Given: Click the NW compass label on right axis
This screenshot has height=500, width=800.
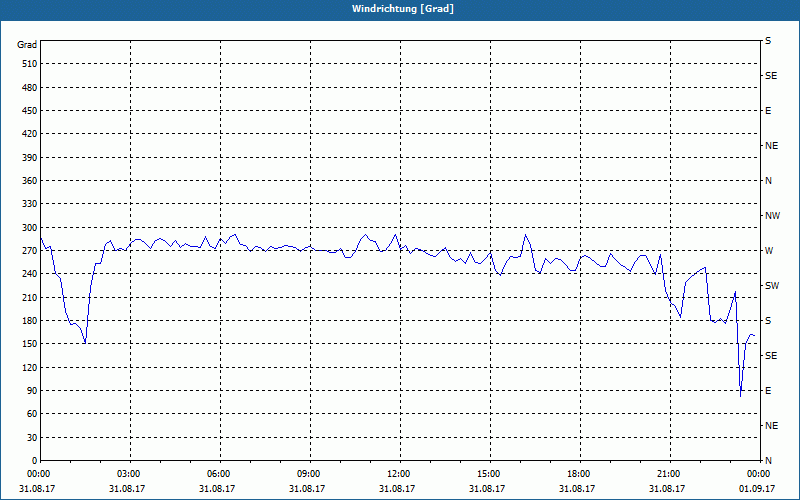Looking at the screenshot, I should 772,216.
